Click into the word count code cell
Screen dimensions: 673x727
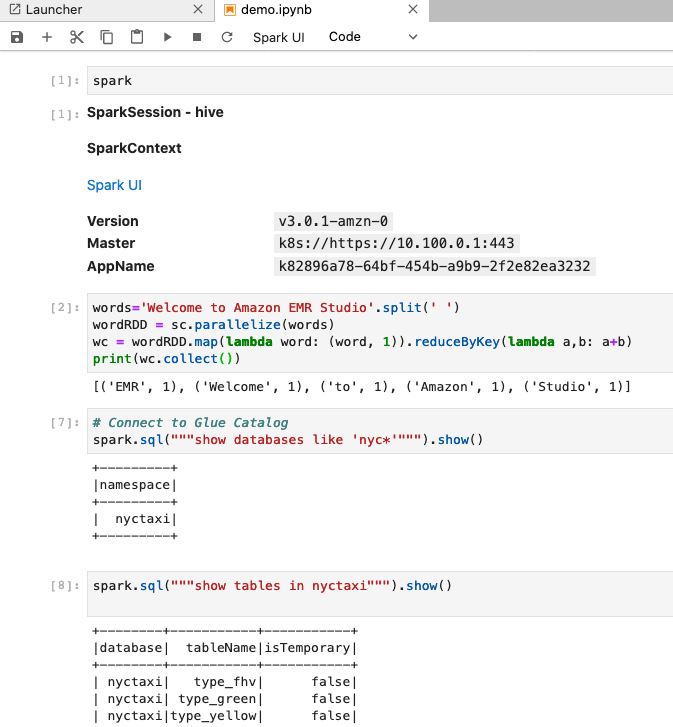[380, 333]
